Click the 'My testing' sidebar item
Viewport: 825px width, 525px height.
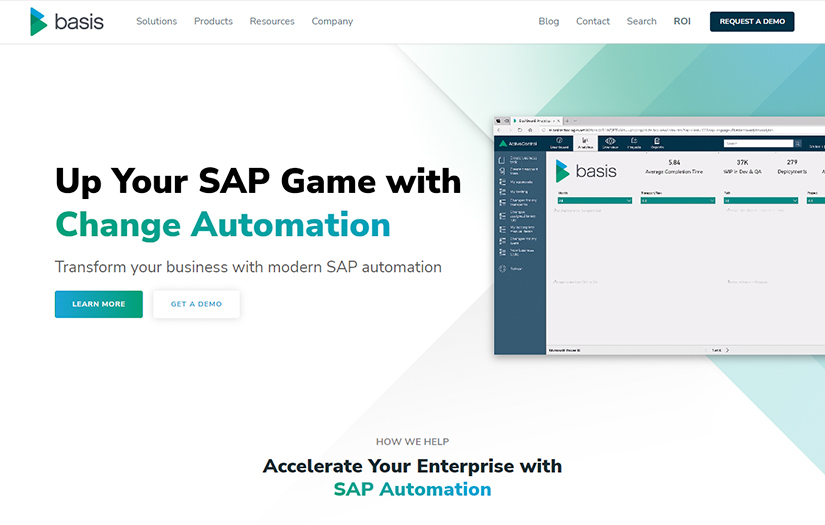click(x=518, y=192)
